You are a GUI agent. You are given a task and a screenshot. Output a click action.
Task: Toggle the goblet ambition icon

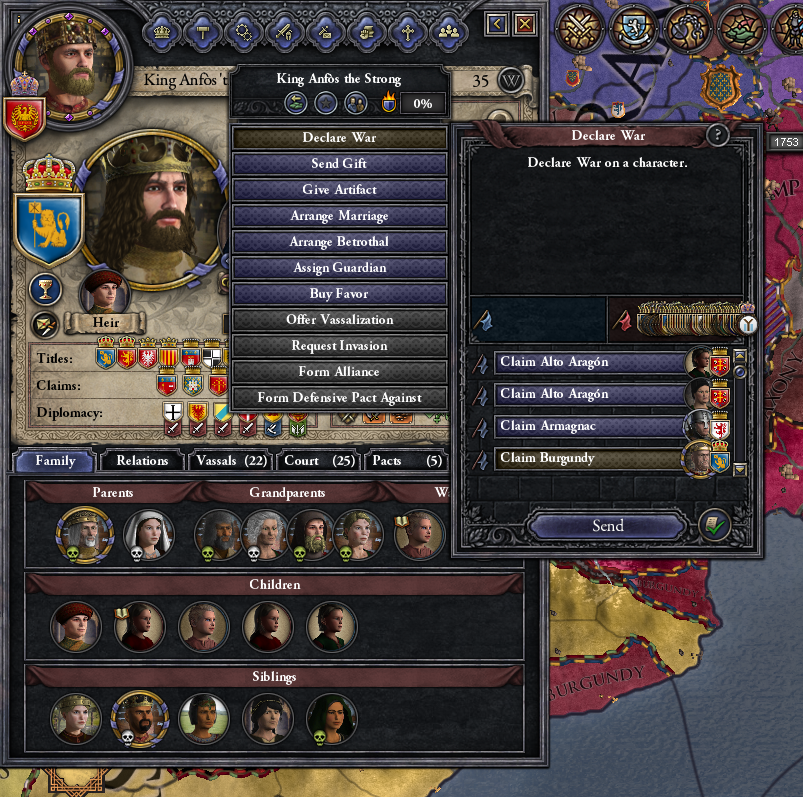(x=46, y=289)
